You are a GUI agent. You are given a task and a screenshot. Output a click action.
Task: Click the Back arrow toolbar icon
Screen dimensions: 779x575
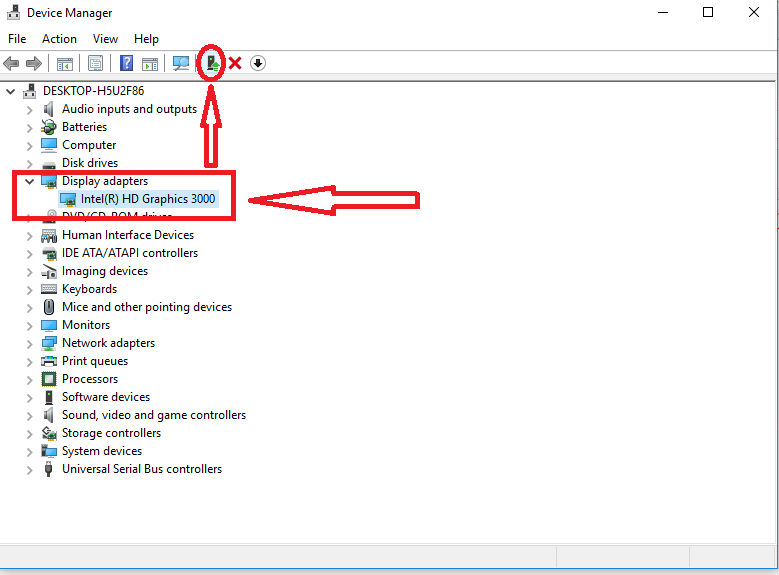tap(11, 63)
